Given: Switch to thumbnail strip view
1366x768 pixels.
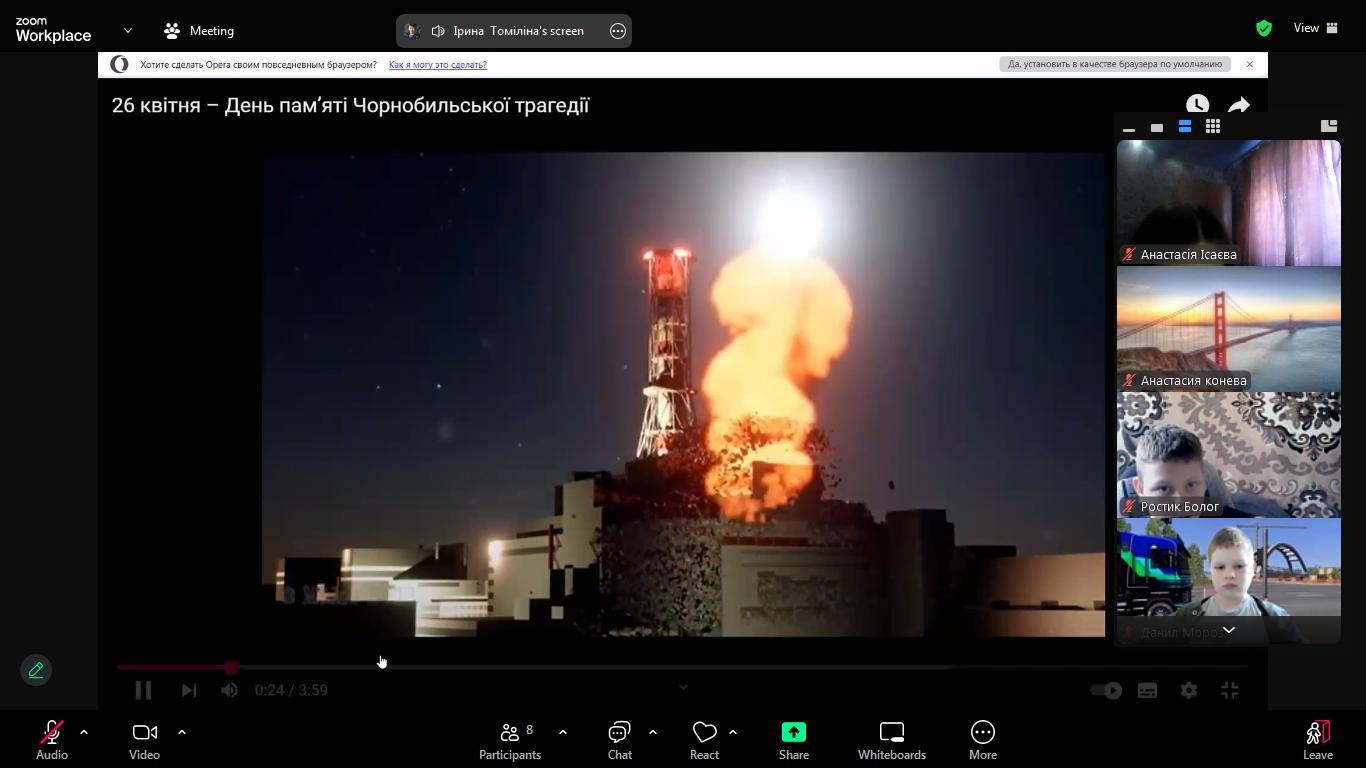Looking at the screenshot, I should click(x=1185, y=127).
